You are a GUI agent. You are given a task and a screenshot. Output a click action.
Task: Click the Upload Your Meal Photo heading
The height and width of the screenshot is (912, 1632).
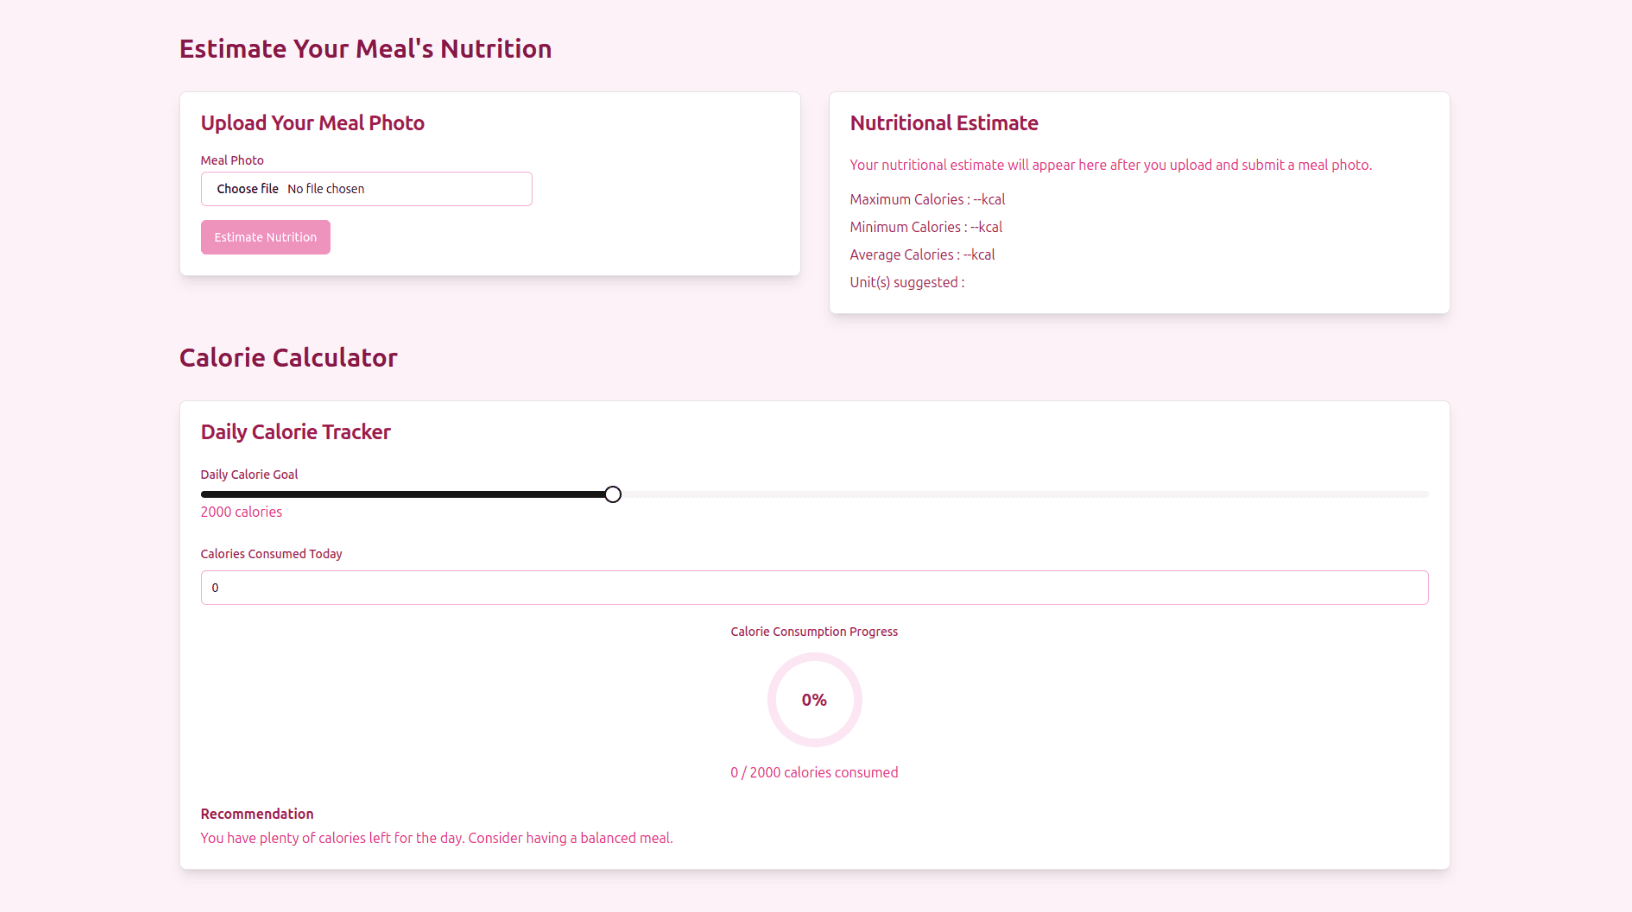(x=312, y=123)
